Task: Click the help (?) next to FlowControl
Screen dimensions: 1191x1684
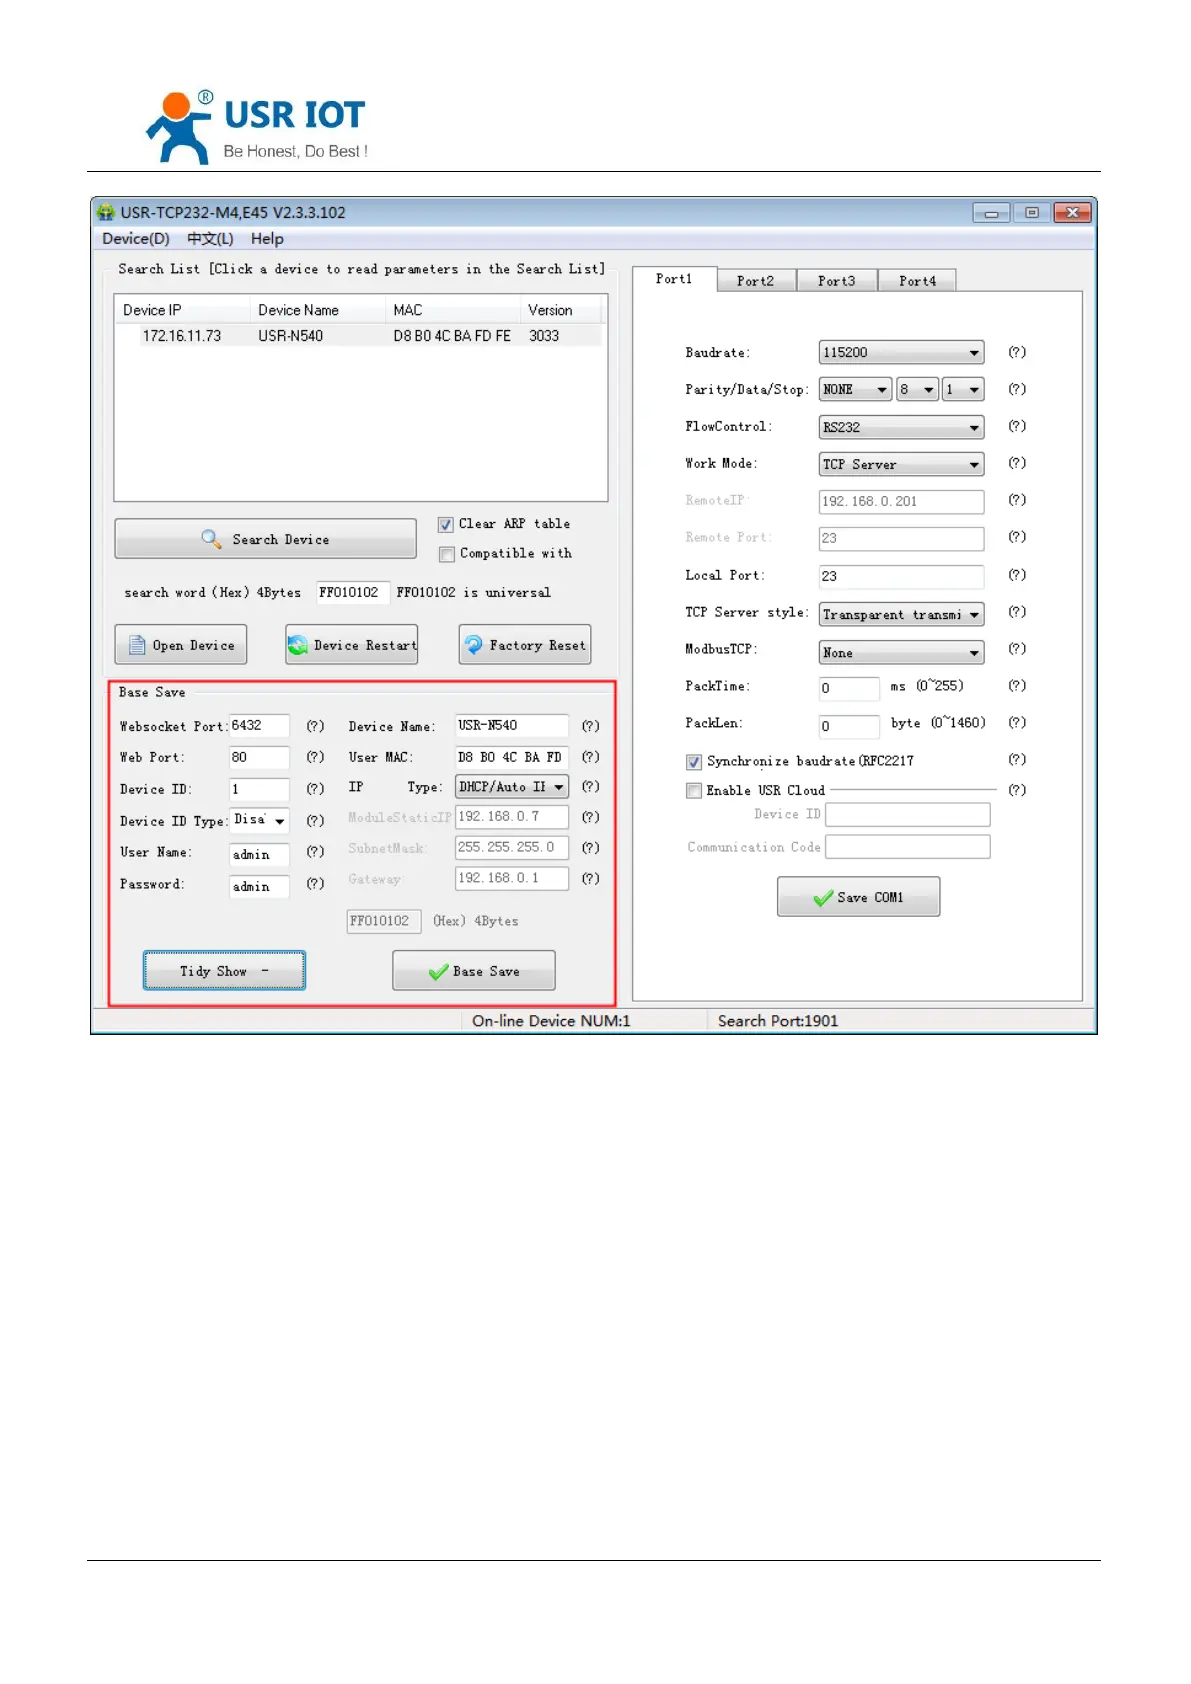Action: pyautogui.click(x=1017, y=426)
